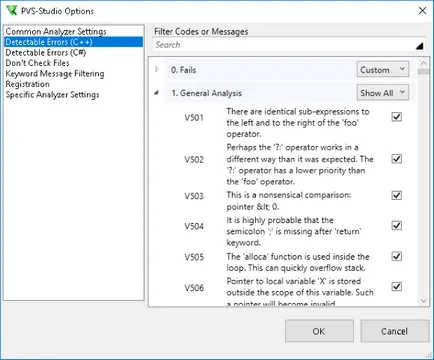434x360 pixels.
Task: Select the V504 code label
Action: [x=194, y=226]
